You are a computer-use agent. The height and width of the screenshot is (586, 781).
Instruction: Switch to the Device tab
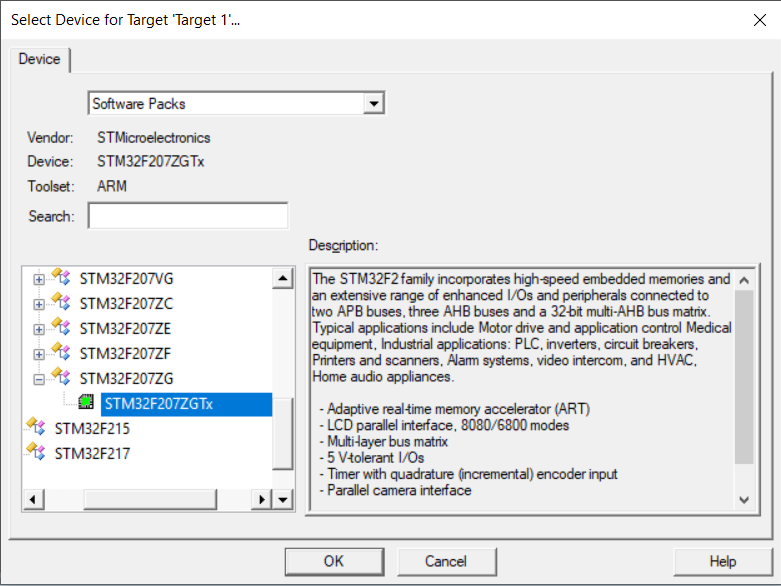click(x=39, y=59)
